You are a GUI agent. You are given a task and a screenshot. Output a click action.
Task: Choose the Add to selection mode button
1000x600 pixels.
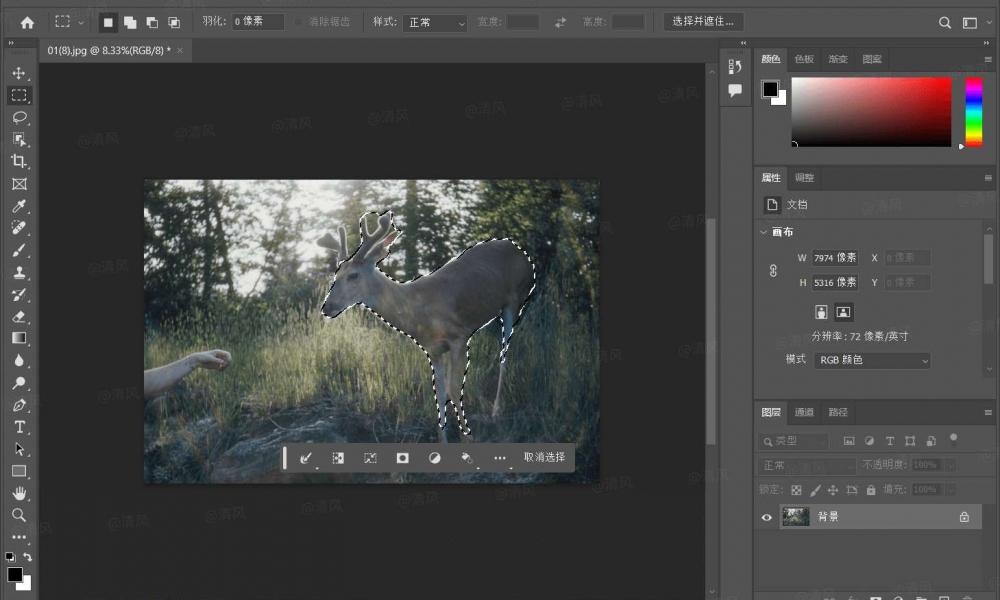click(130, 22)
